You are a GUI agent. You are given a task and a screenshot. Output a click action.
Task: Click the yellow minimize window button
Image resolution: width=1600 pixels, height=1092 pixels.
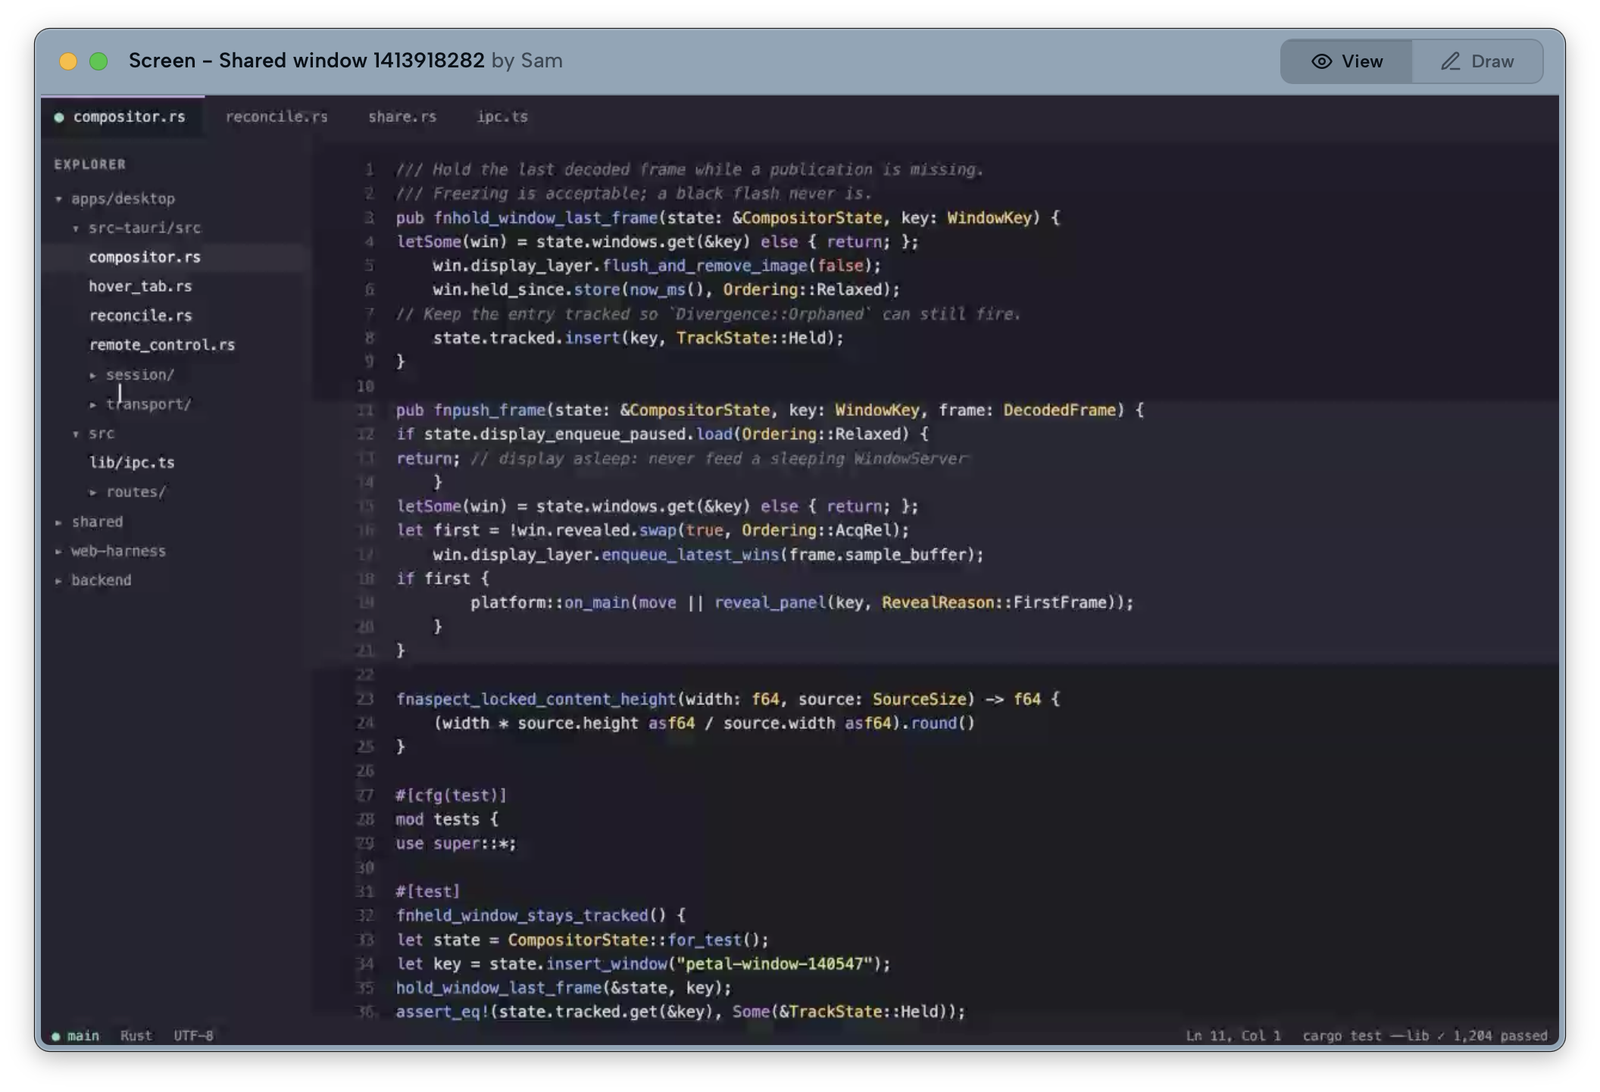(x=68, y=61)
